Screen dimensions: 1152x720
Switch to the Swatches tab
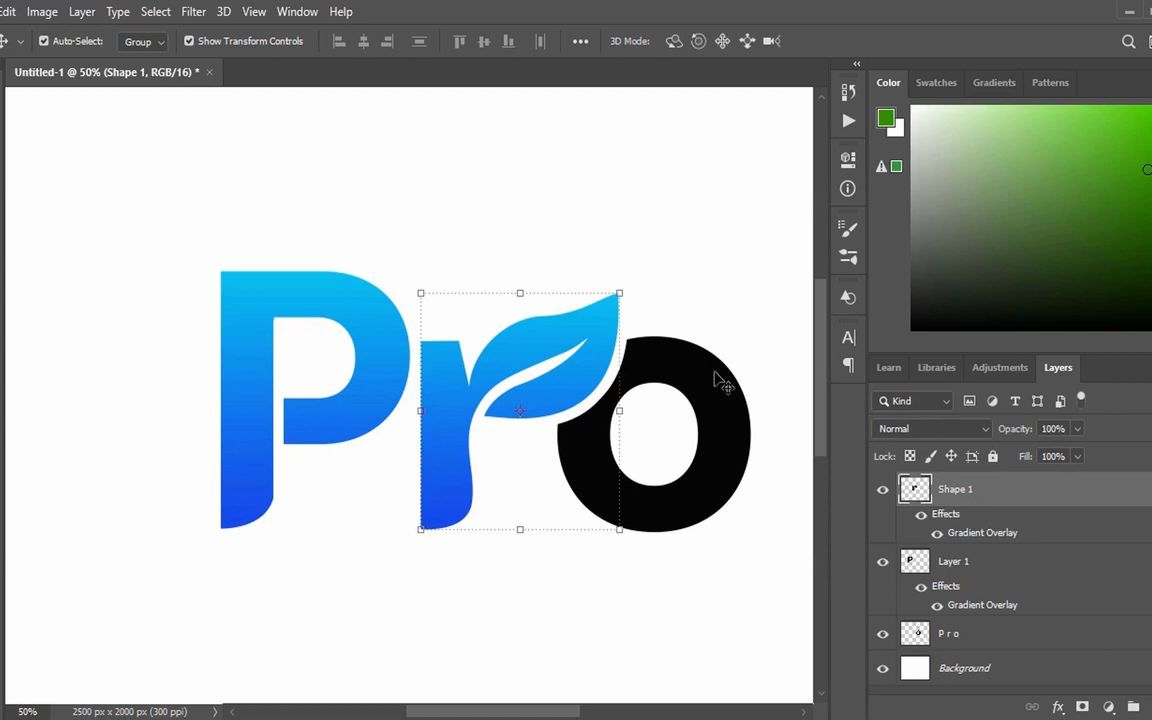click(x=936, y=82)
